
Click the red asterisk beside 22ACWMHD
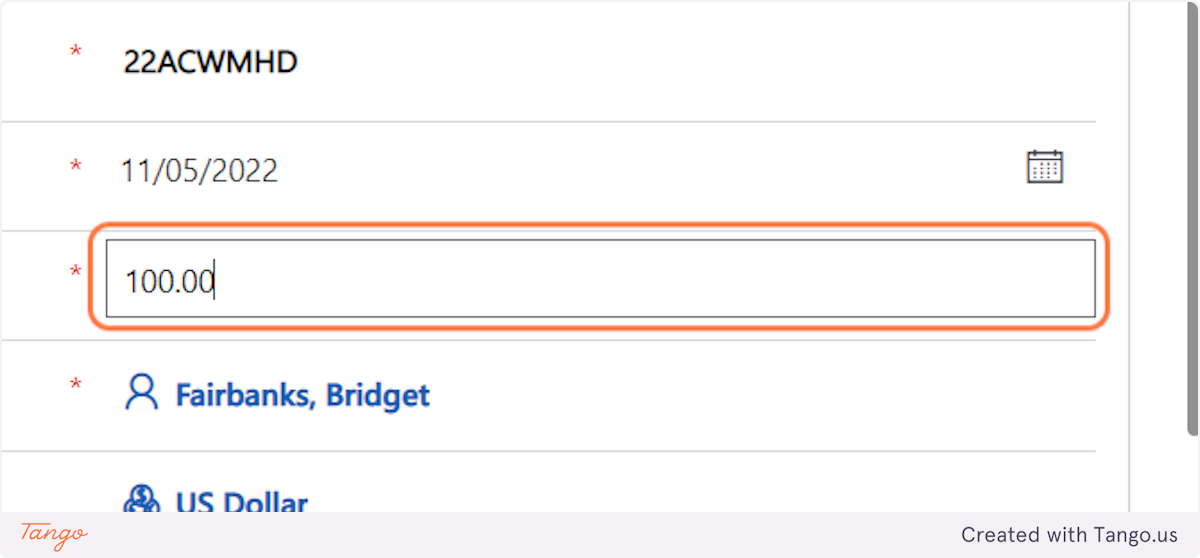(76, 52)
